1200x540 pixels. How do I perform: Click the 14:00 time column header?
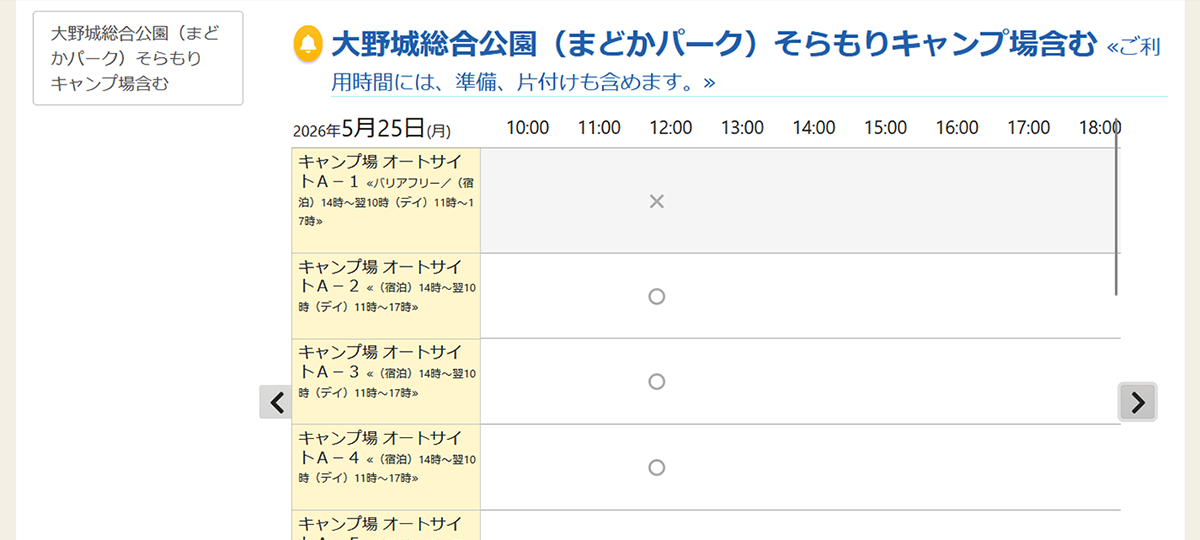tap(814, 128)
